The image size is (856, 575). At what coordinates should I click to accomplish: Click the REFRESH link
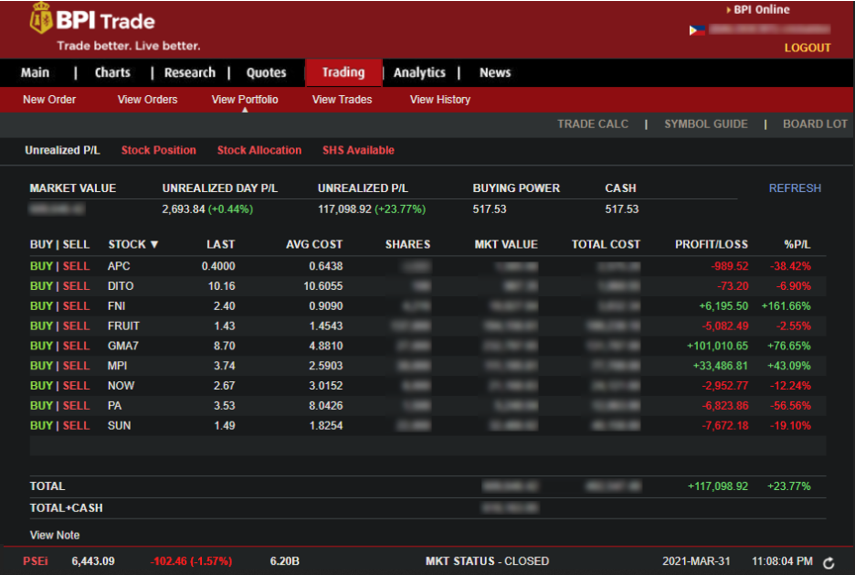(x=794, y=188)
